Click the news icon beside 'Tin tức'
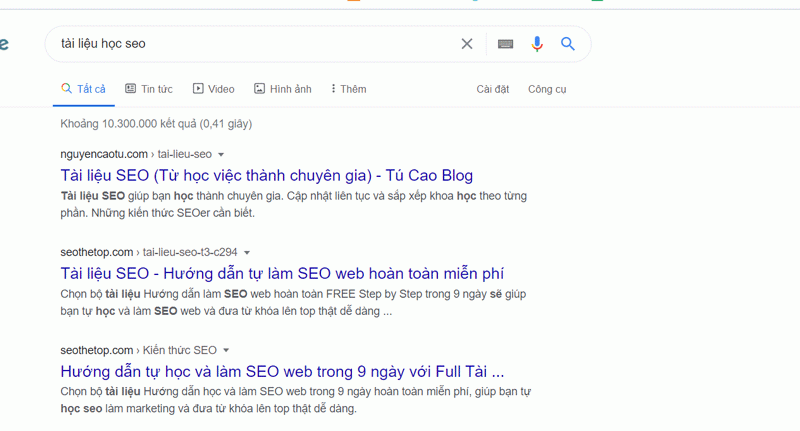The height and width of the screenshot is (431, 800). [131, 89]
